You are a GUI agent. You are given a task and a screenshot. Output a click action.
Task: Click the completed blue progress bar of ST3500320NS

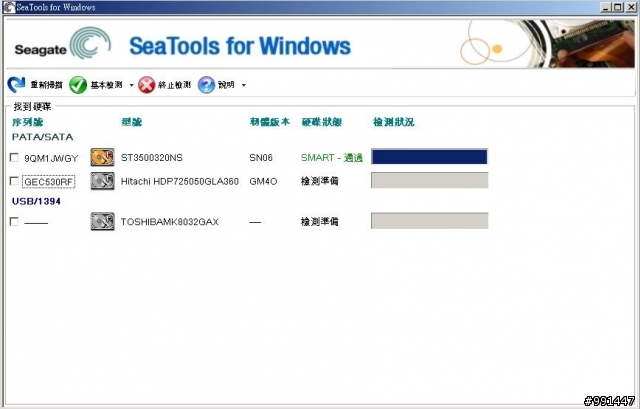pos(429,157)
